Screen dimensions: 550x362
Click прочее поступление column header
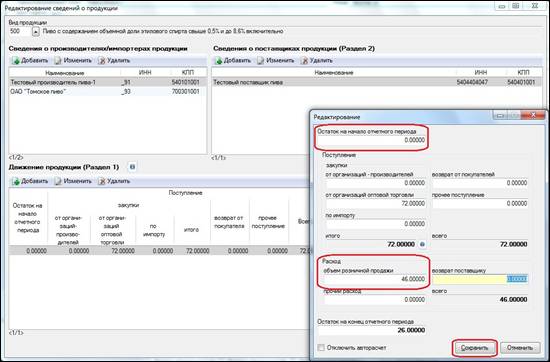(x=268, y=222)
